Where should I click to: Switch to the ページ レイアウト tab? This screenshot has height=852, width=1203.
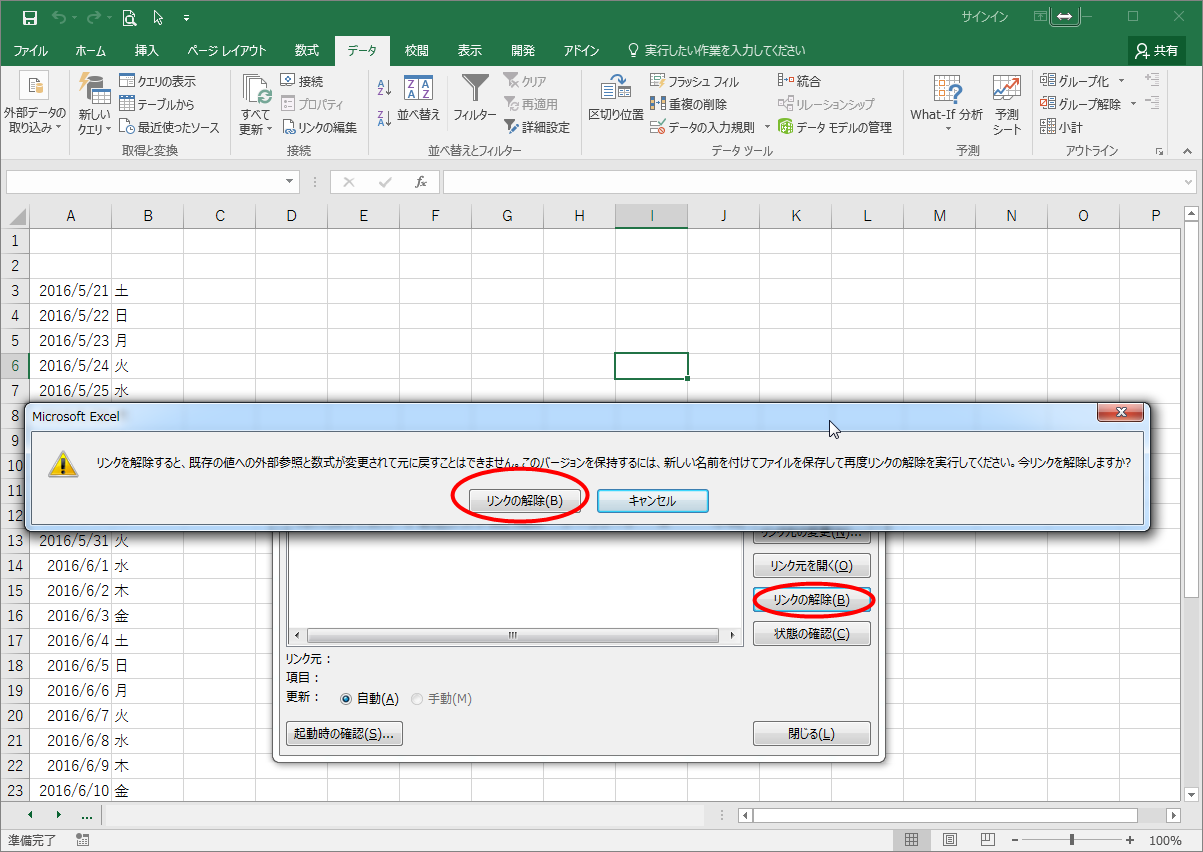227,51
